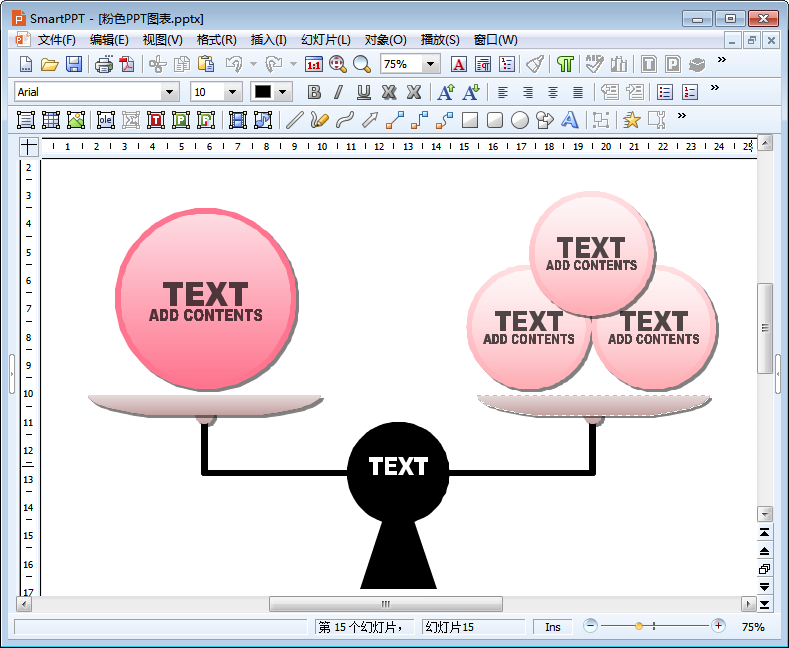This screenshot has height=648, width=789.
Task: Create a new document with the New icon
Action: click(x=26, y=64)
